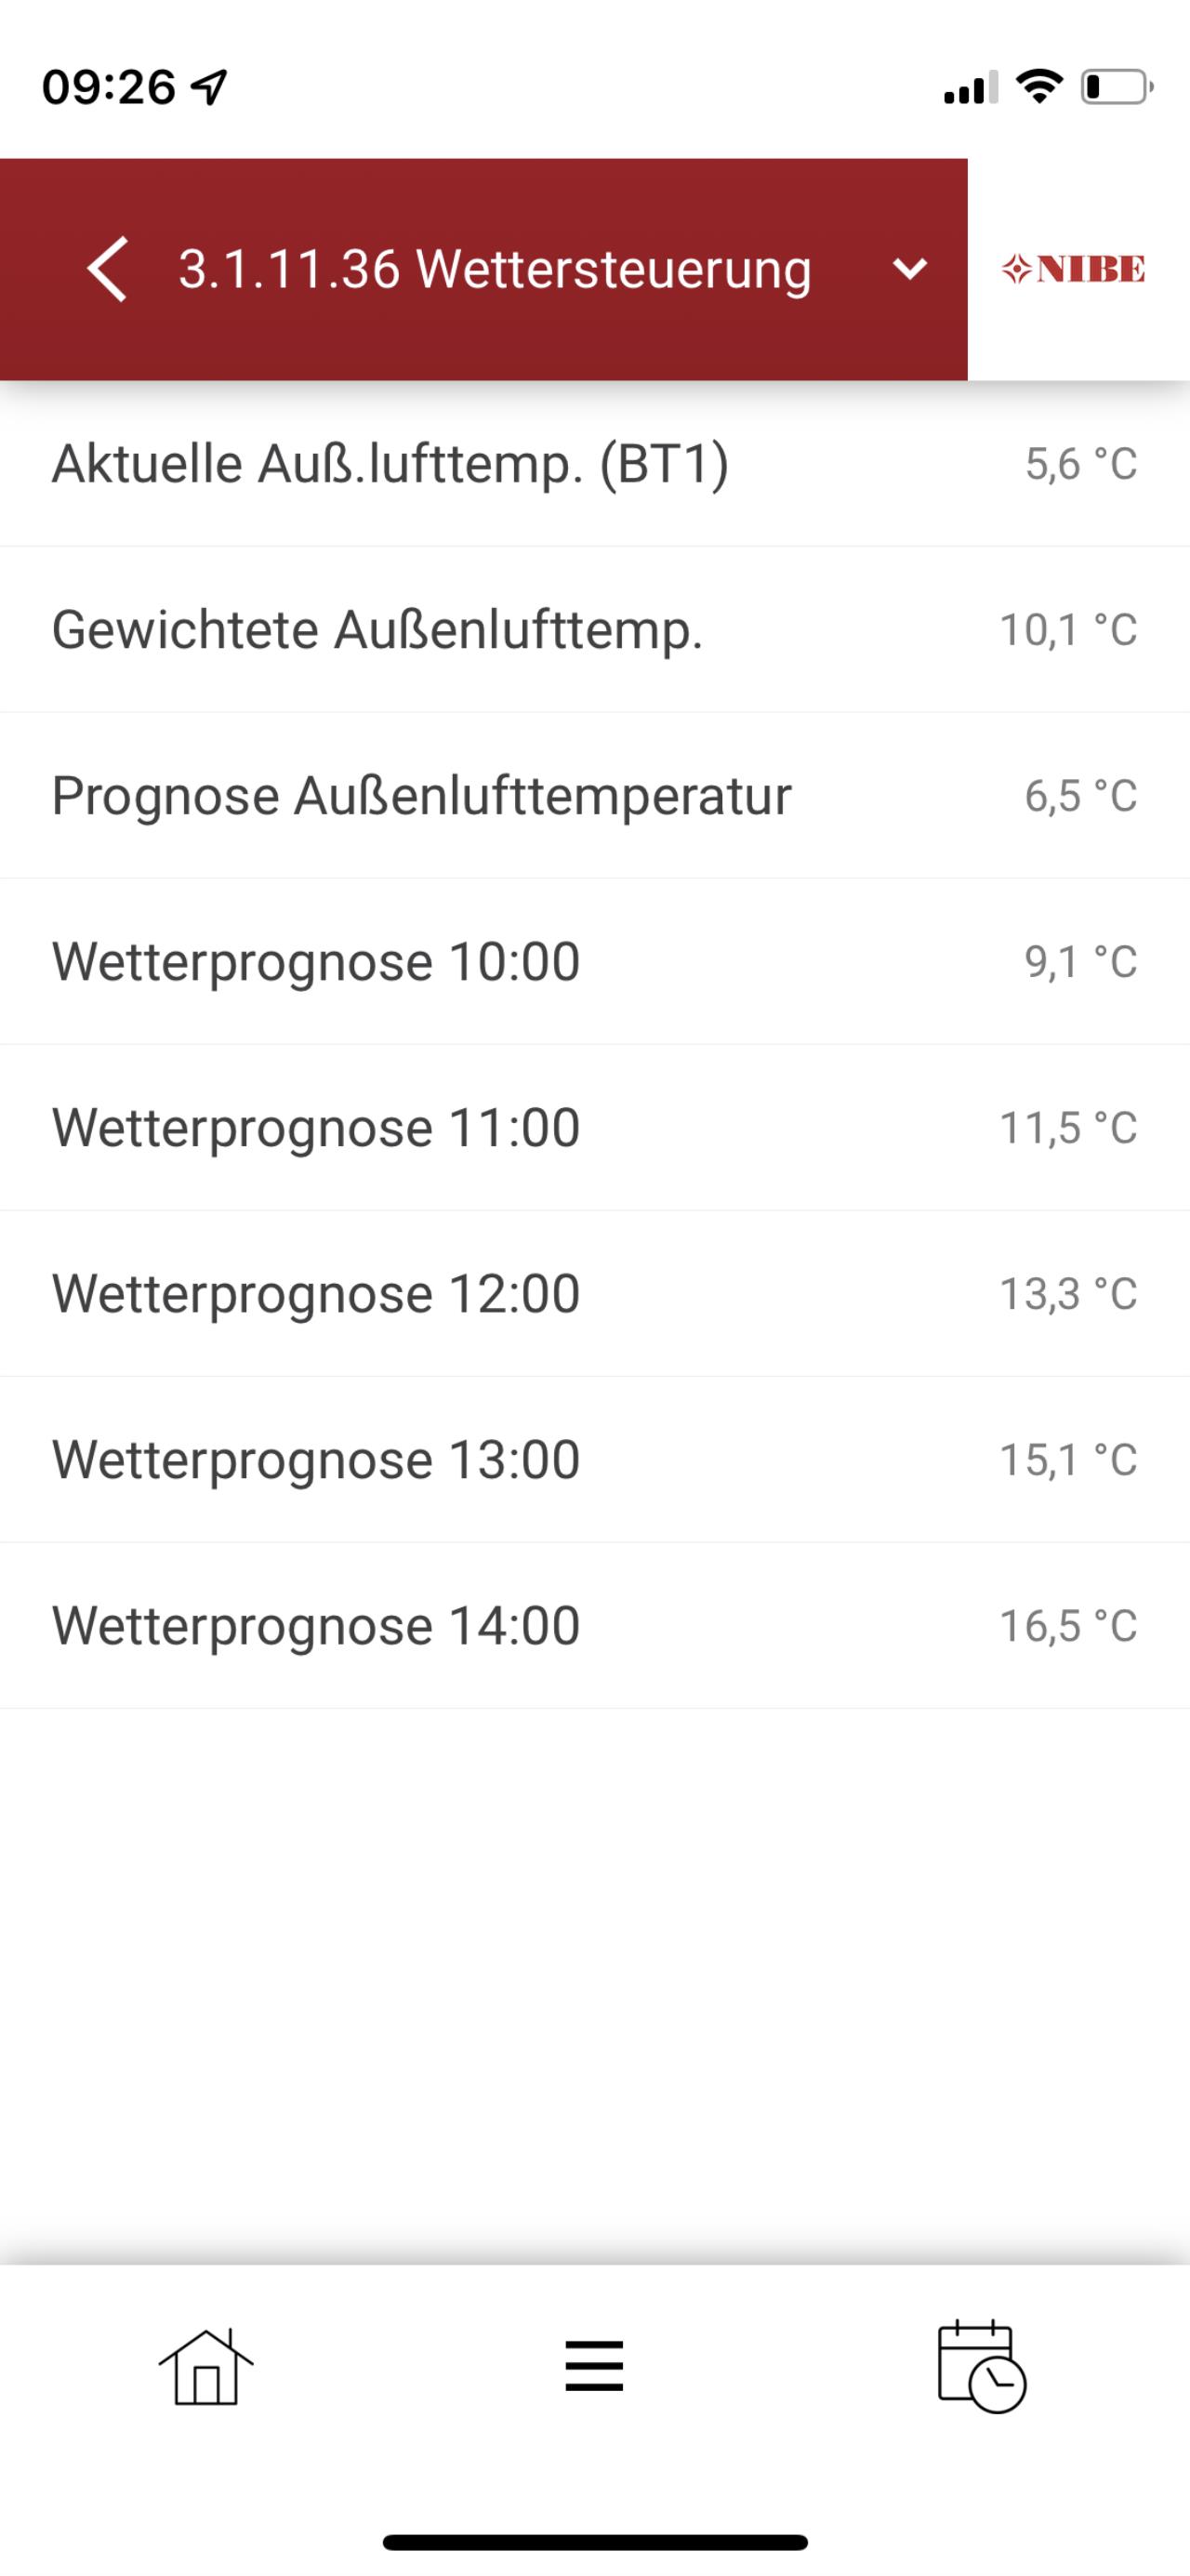Tap the Wi-Fi status icon
The height and width of the screenshot is (2576, 1190).
1039,87
